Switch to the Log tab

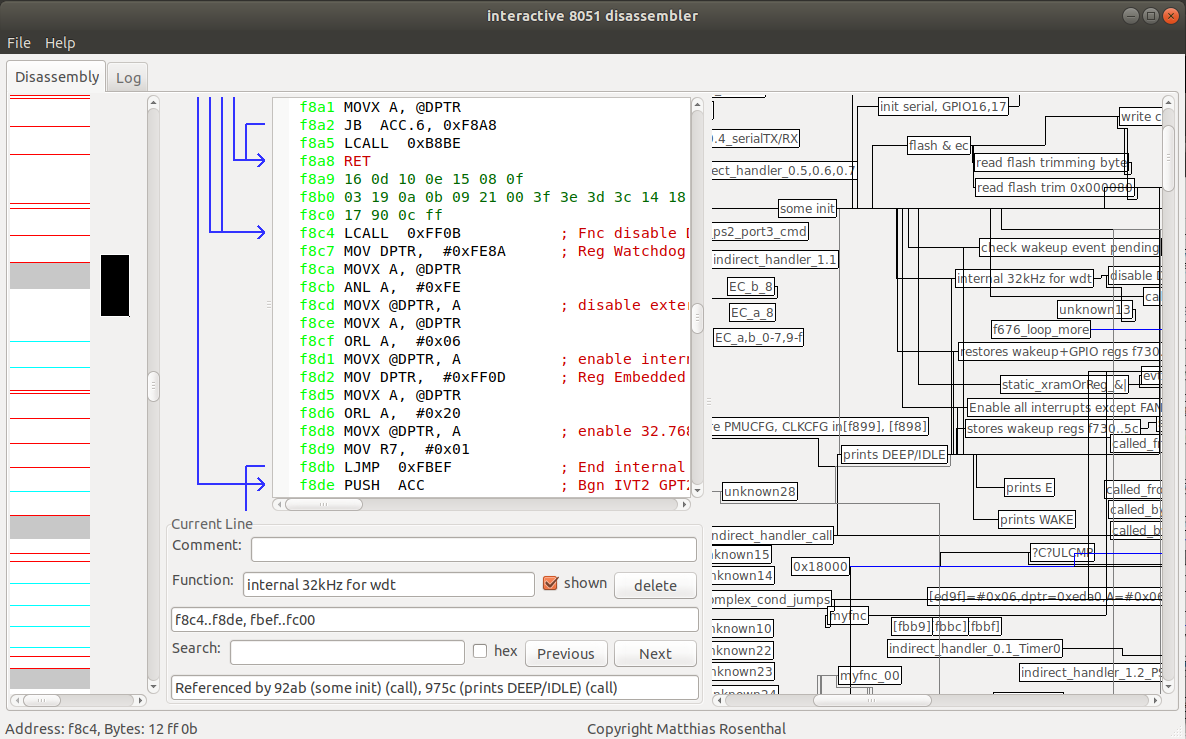point(128,78)
